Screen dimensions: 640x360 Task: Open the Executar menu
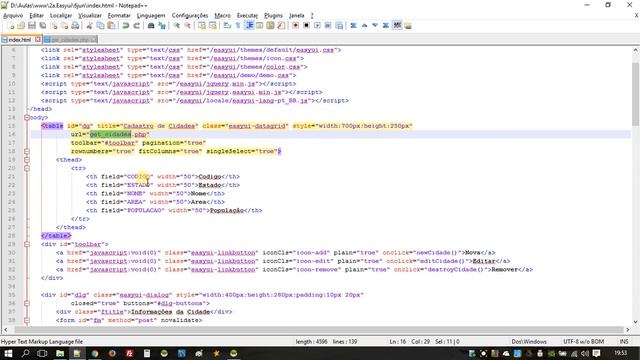point(247,16)
